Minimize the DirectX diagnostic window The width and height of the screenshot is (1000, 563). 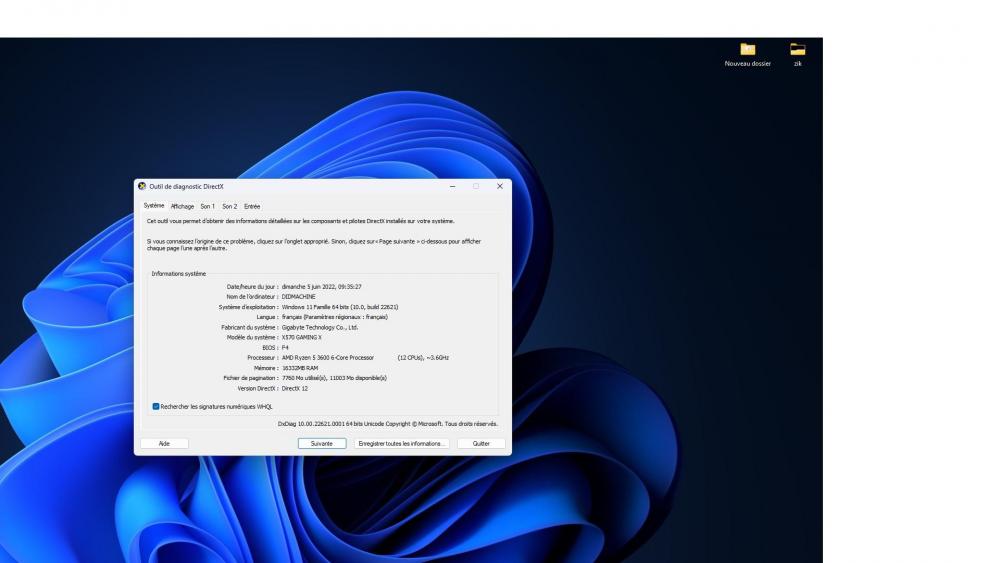coord(452,186)
